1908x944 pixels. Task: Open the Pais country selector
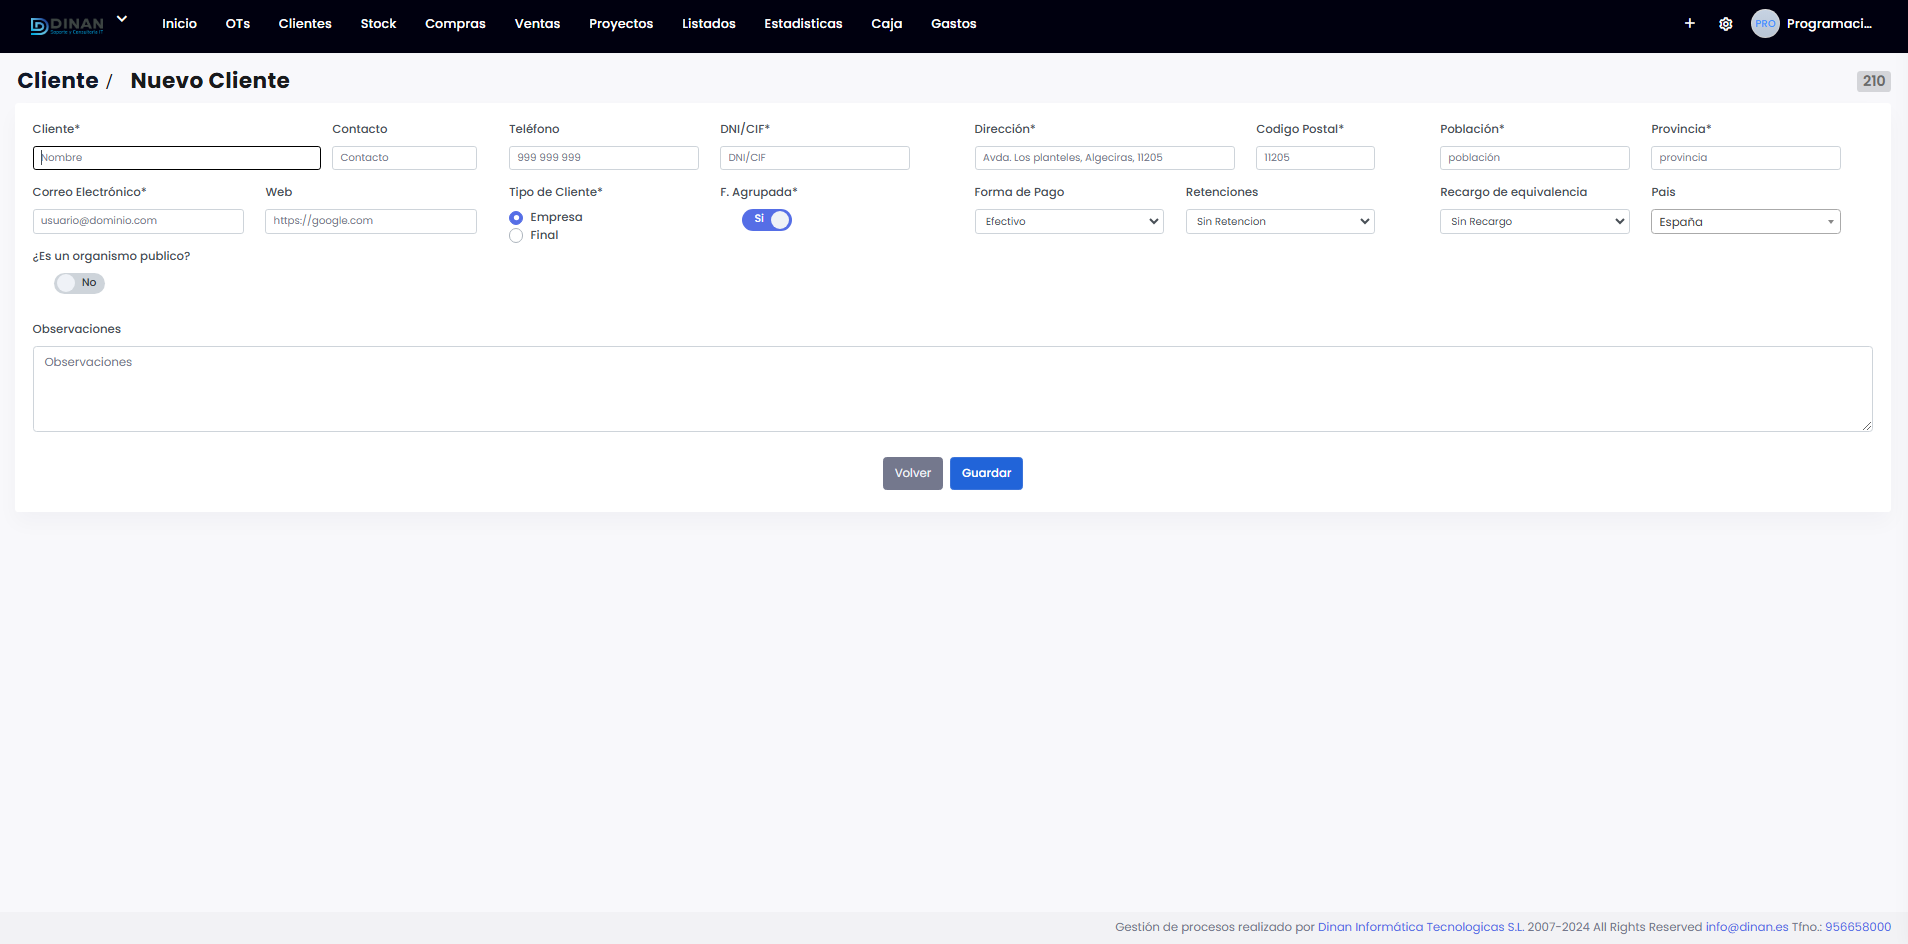(x=1744, y=222)
